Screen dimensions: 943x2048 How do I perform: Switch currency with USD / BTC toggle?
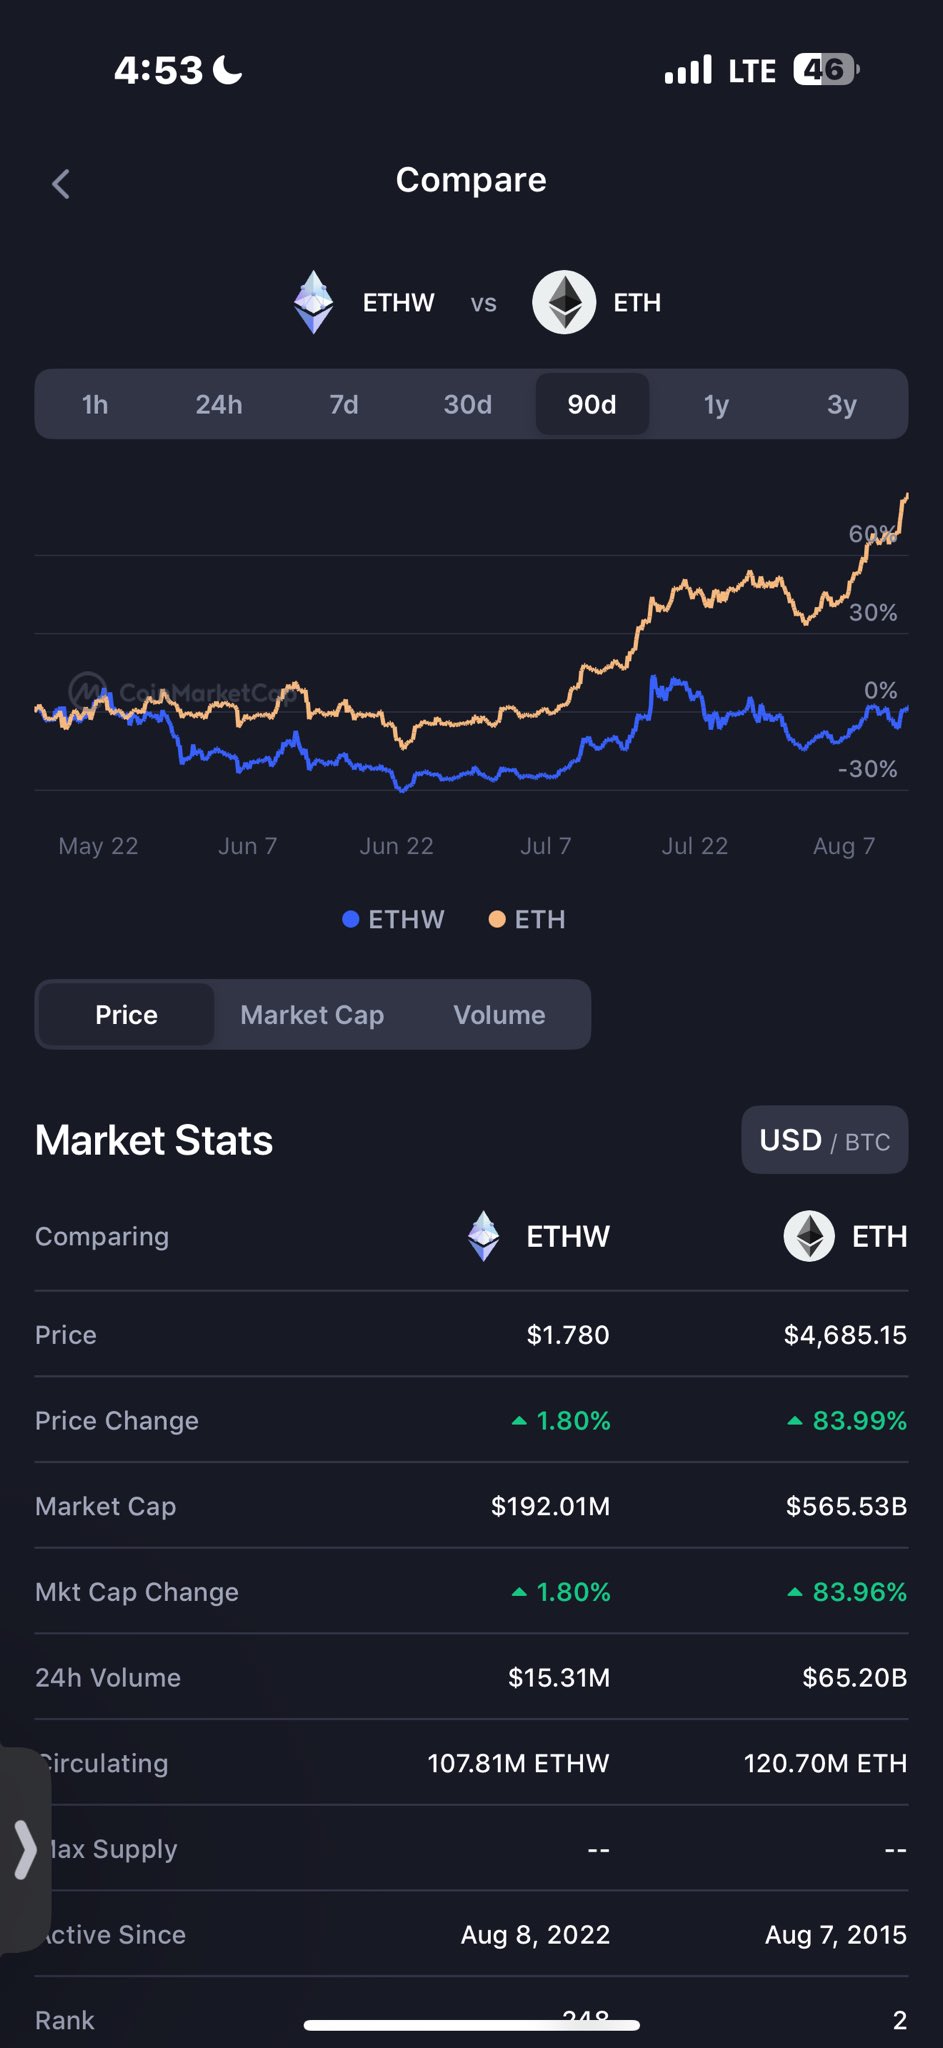(x=824, y=1140)
